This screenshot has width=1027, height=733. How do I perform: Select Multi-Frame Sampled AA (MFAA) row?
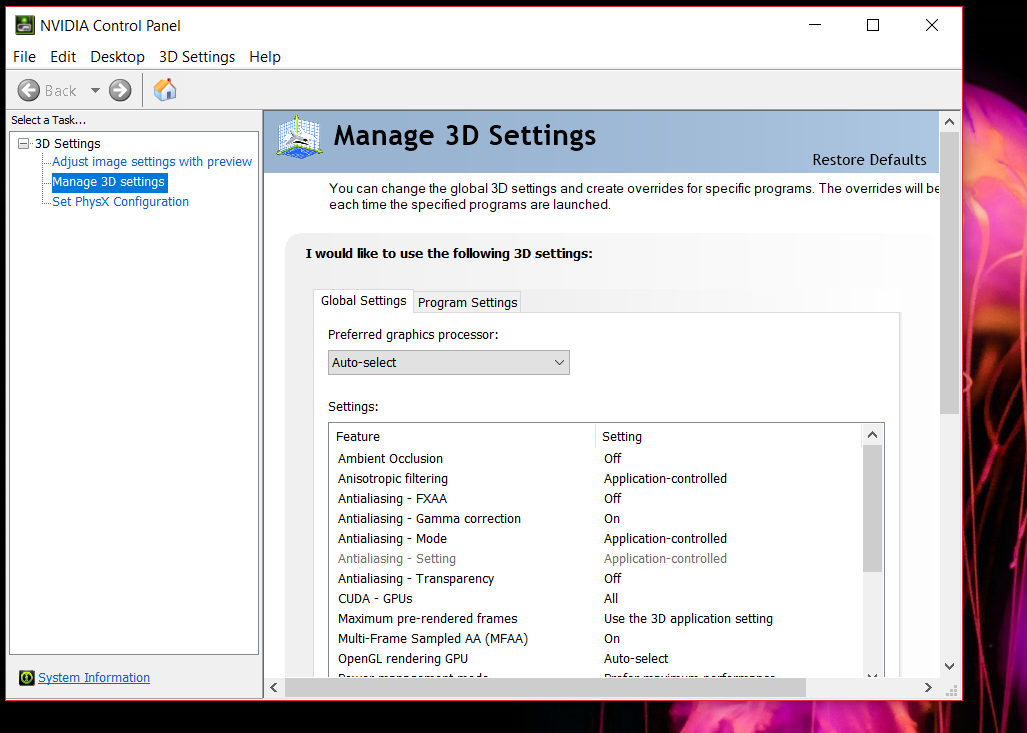[x=595, y=639]
